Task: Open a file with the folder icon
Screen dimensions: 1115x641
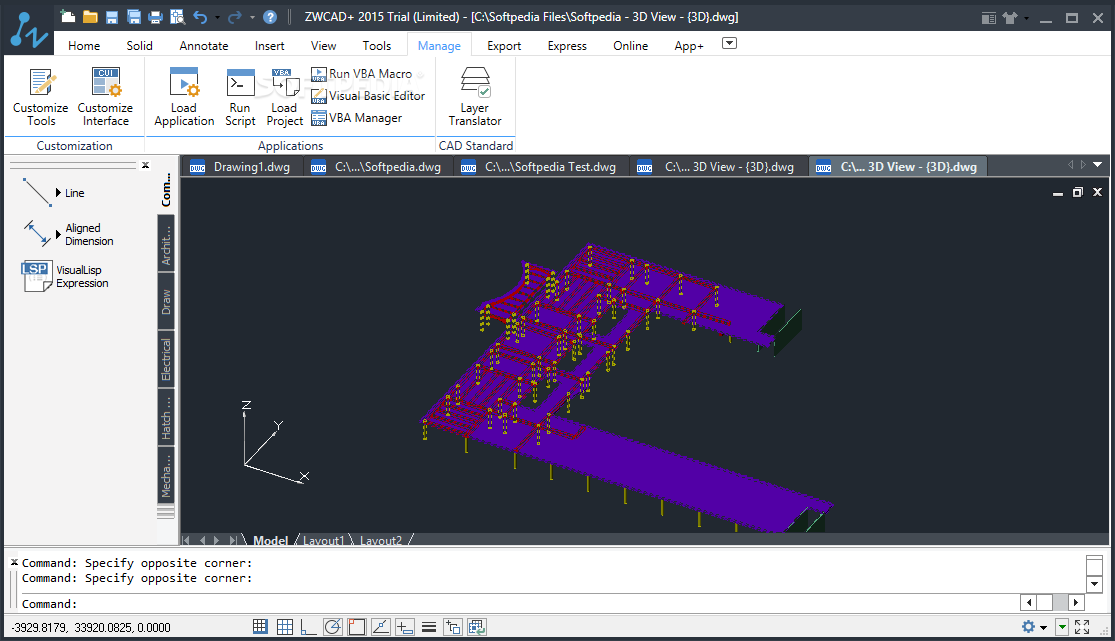Action: pos(90,16)
